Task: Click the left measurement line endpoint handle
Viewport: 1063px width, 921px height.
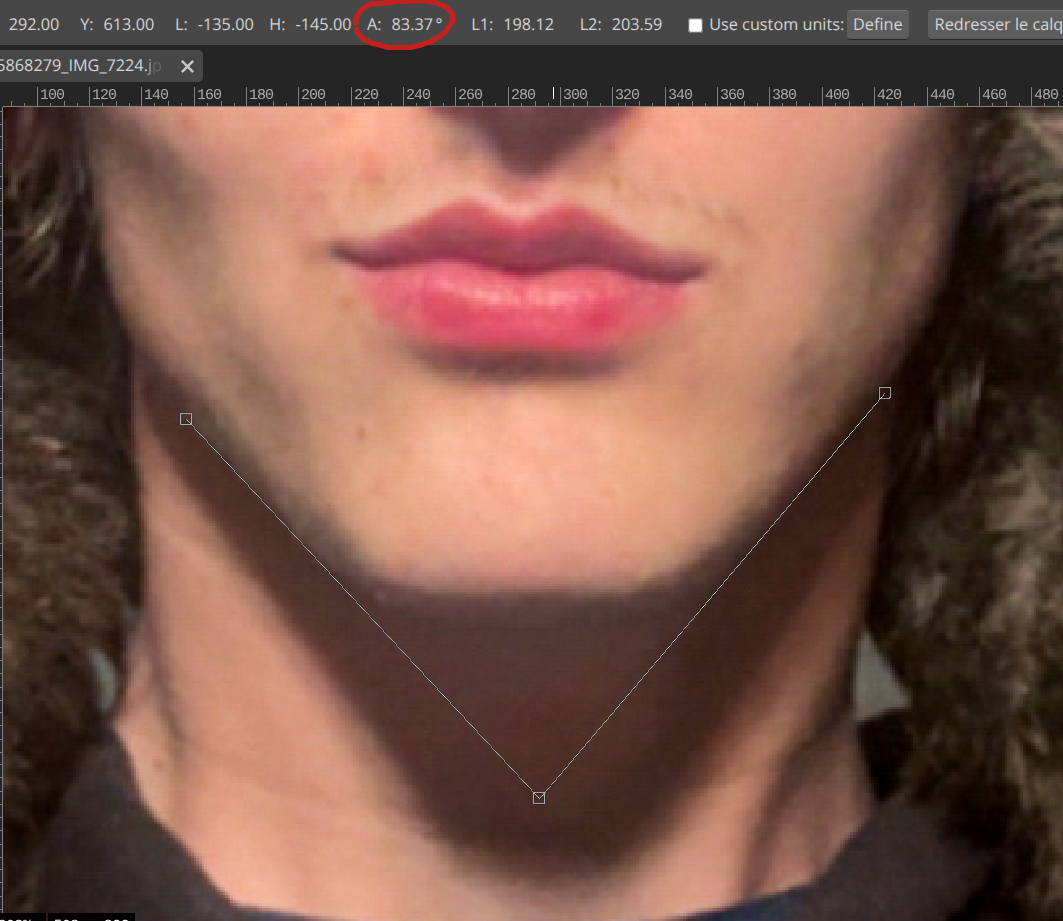Action: [186, 419]
